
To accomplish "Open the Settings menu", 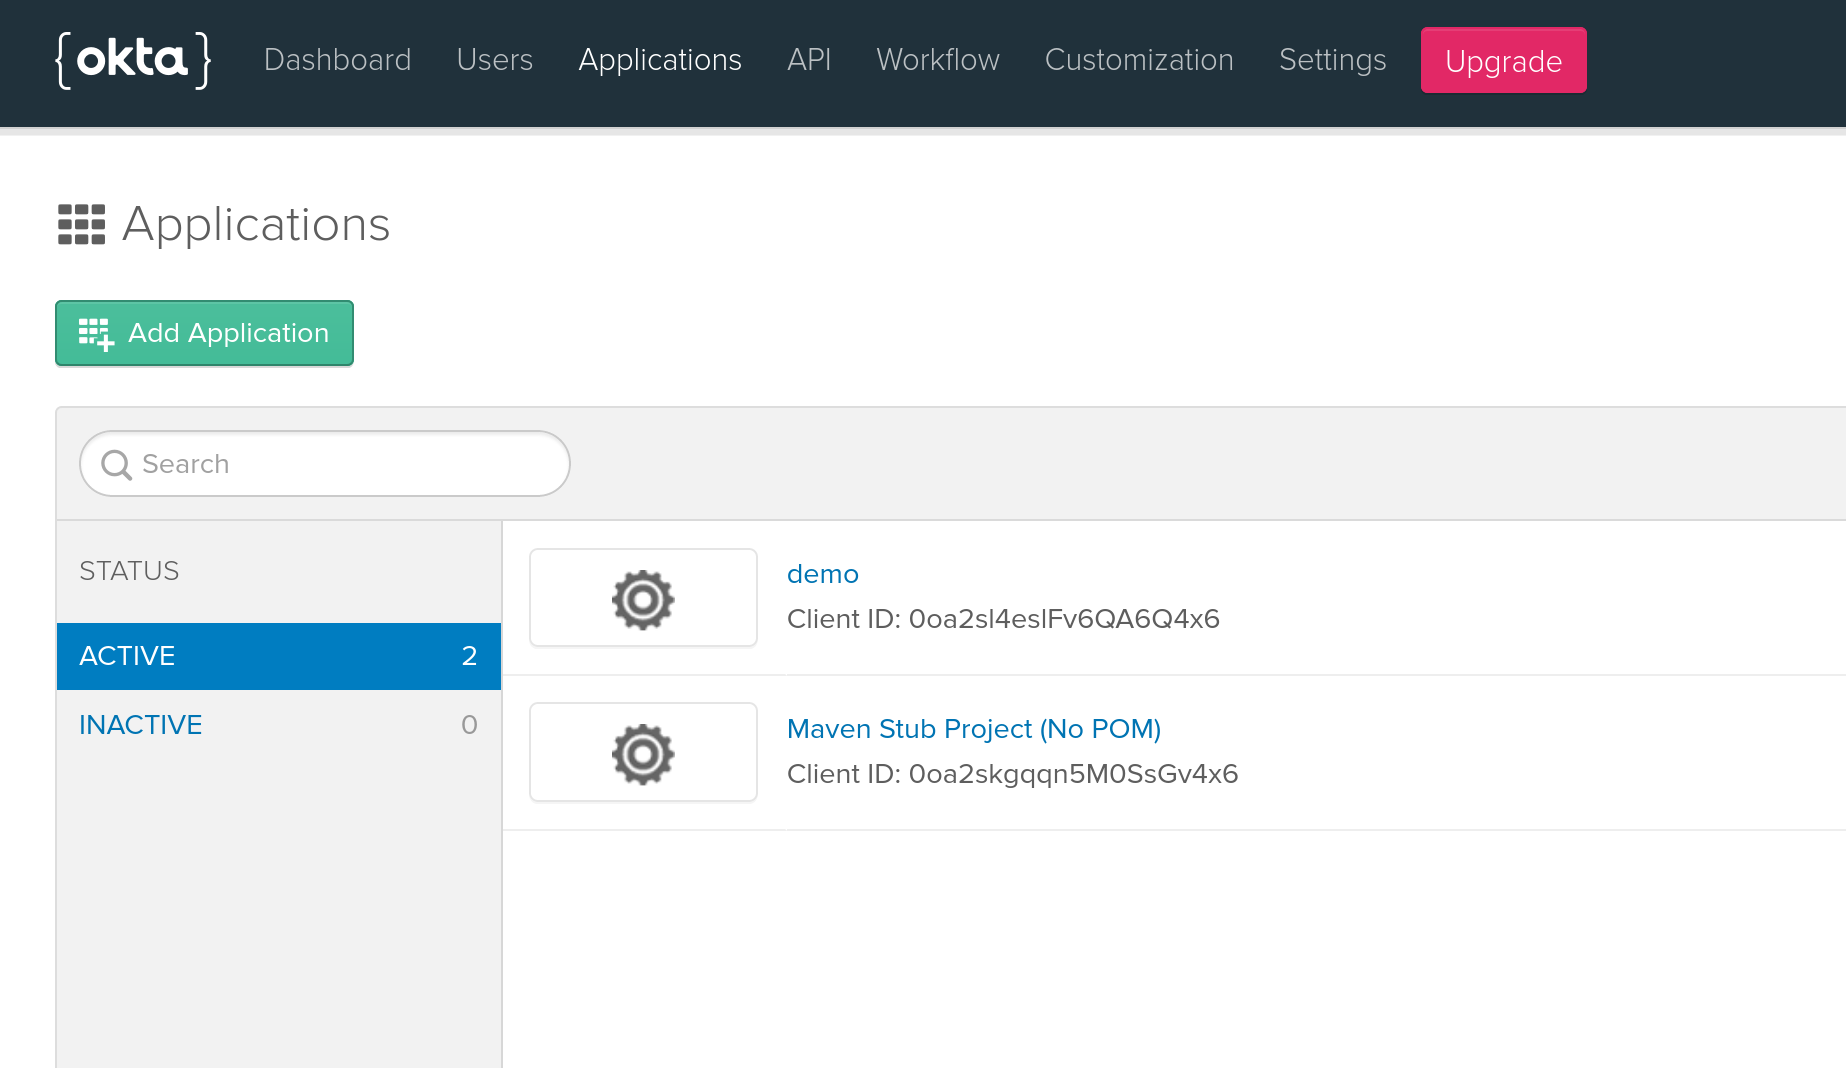I will pyautogui.click(x=1332, y=60).
